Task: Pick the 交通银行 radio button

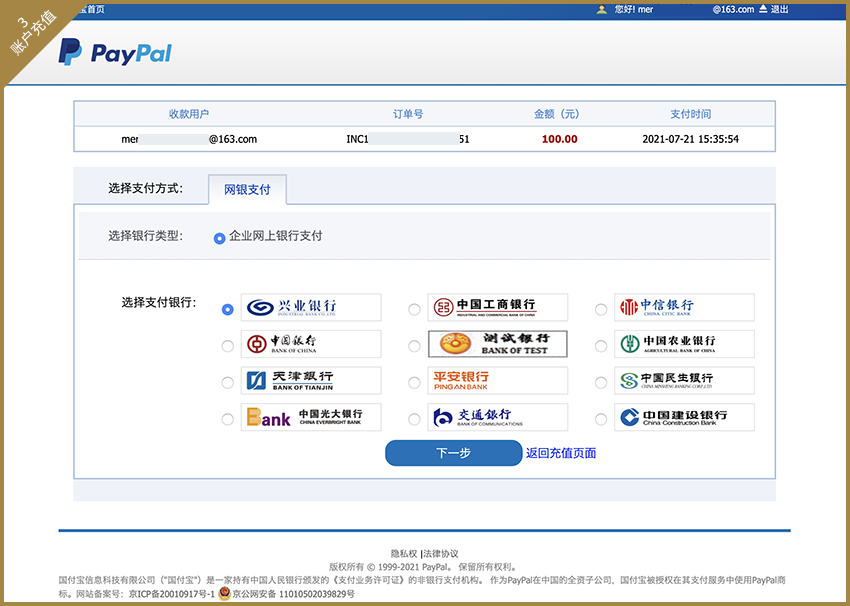Action: [x=414, y=419]
